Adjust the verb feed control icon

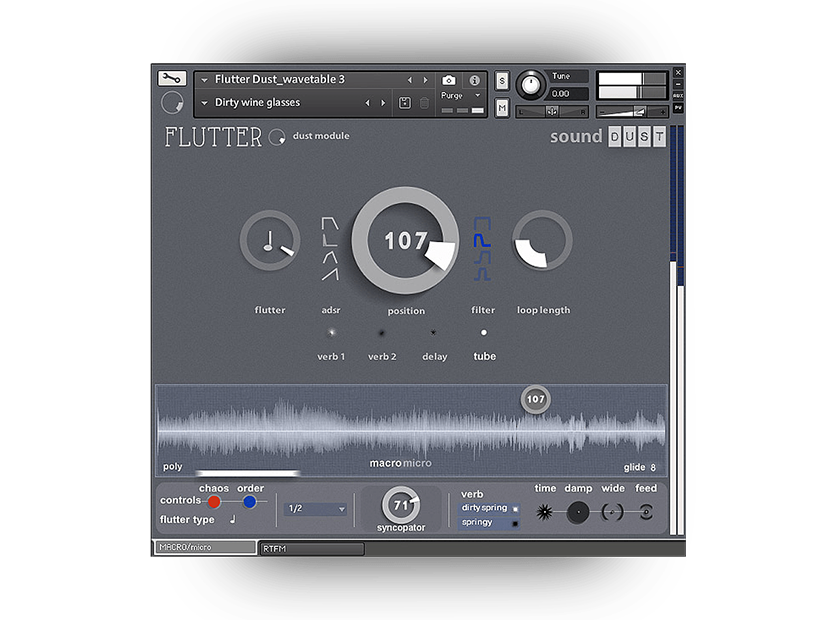pyautogui.click(x=646, y=512)
